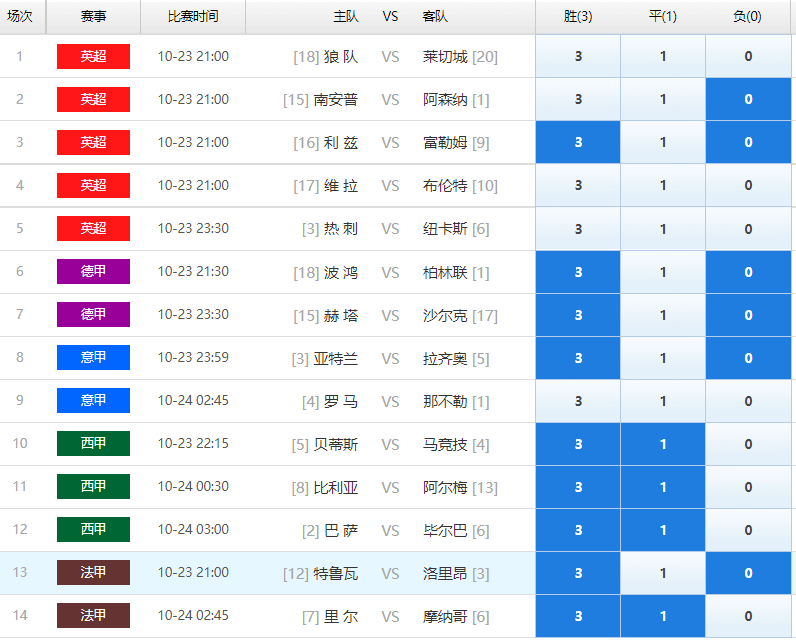The image size is (796, 641).
Task: Select loss (0) for 罗马 vs 那不勒
Action: pos(748,401)
